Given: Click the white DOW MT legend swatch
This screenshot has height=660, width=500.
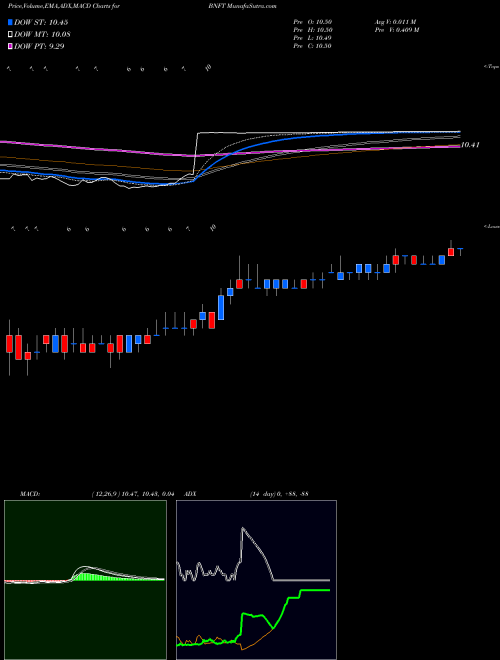Looking at the screenshot, I should pos(10,34).
